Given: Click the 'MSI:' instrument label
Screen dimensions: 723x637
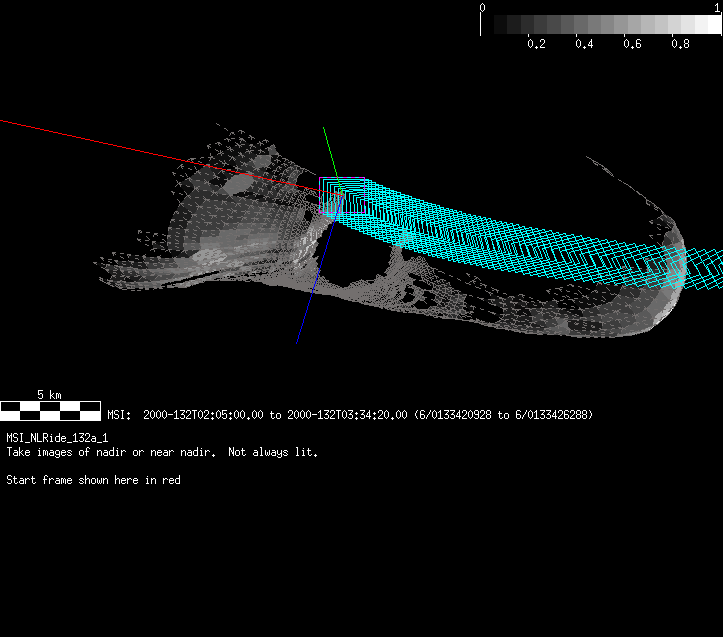Looking at the screenshot, I should pos(119,415).
